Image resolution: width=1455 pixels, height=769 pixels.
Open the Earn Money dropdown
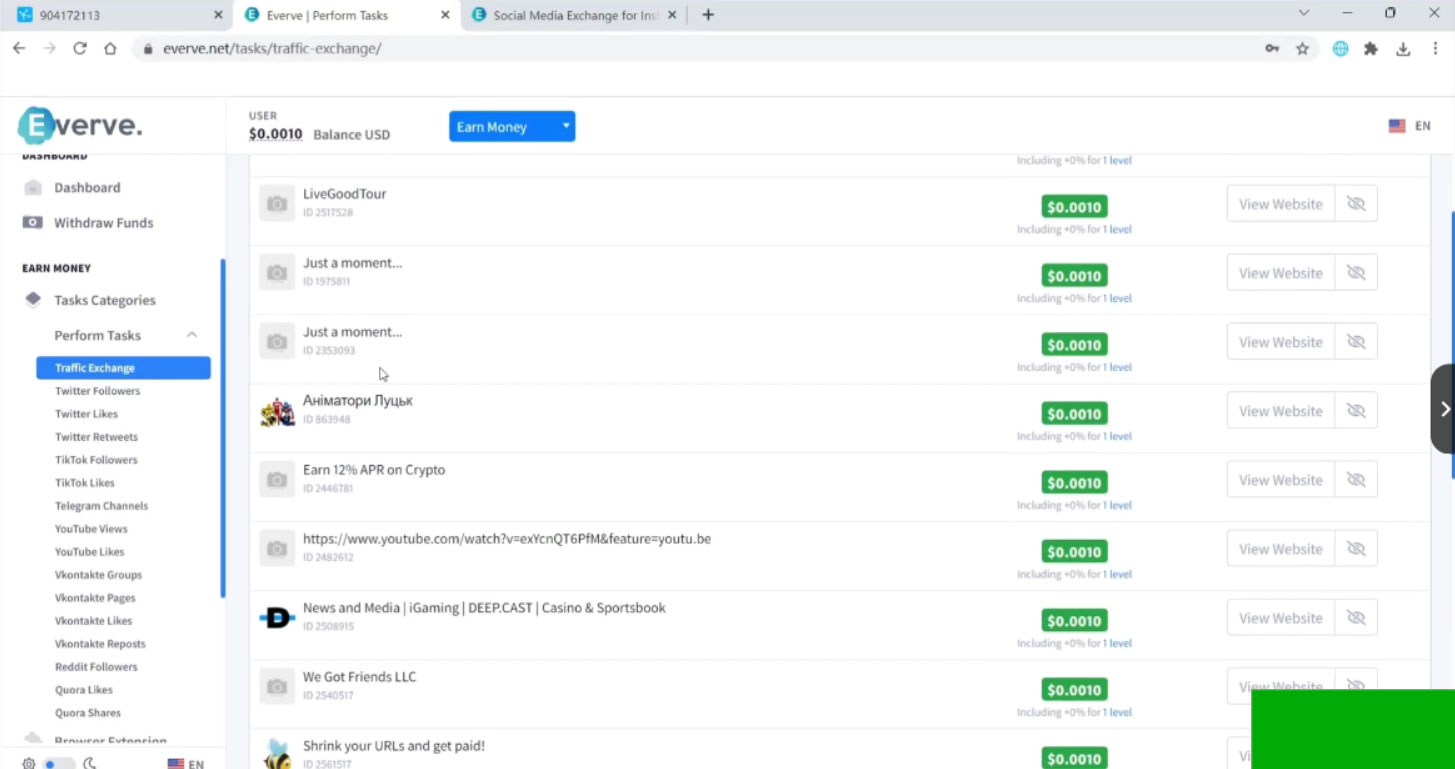511,127
